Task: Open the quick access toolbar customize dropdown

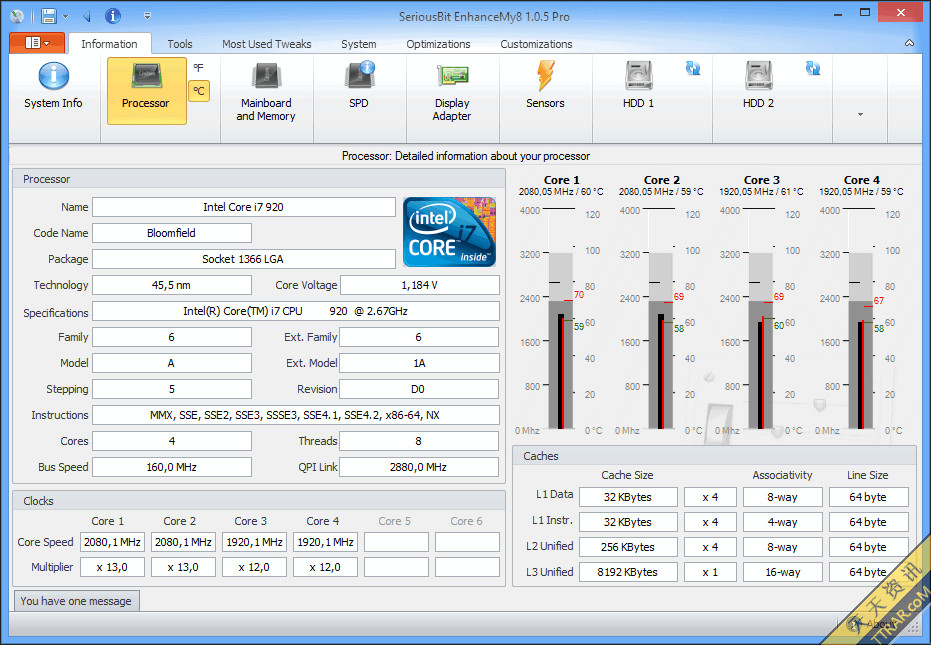Action: coord(148,16)
